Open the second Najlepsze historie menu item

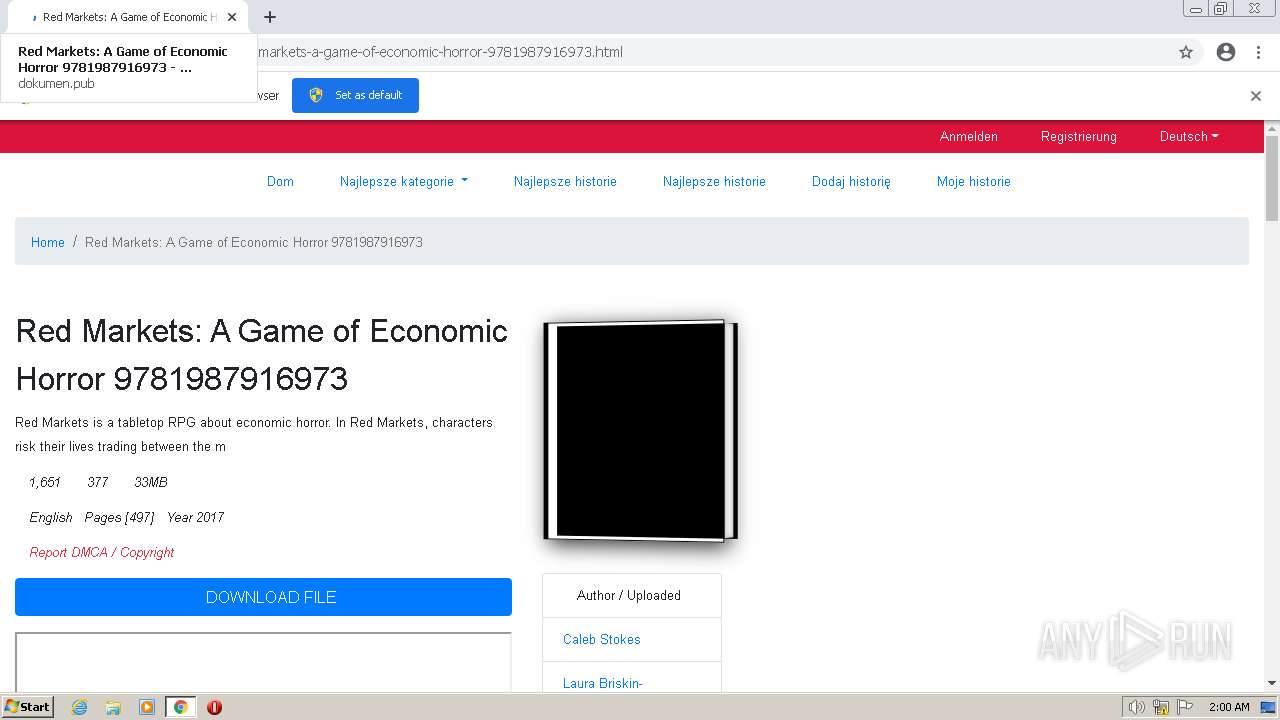point(714,182)
